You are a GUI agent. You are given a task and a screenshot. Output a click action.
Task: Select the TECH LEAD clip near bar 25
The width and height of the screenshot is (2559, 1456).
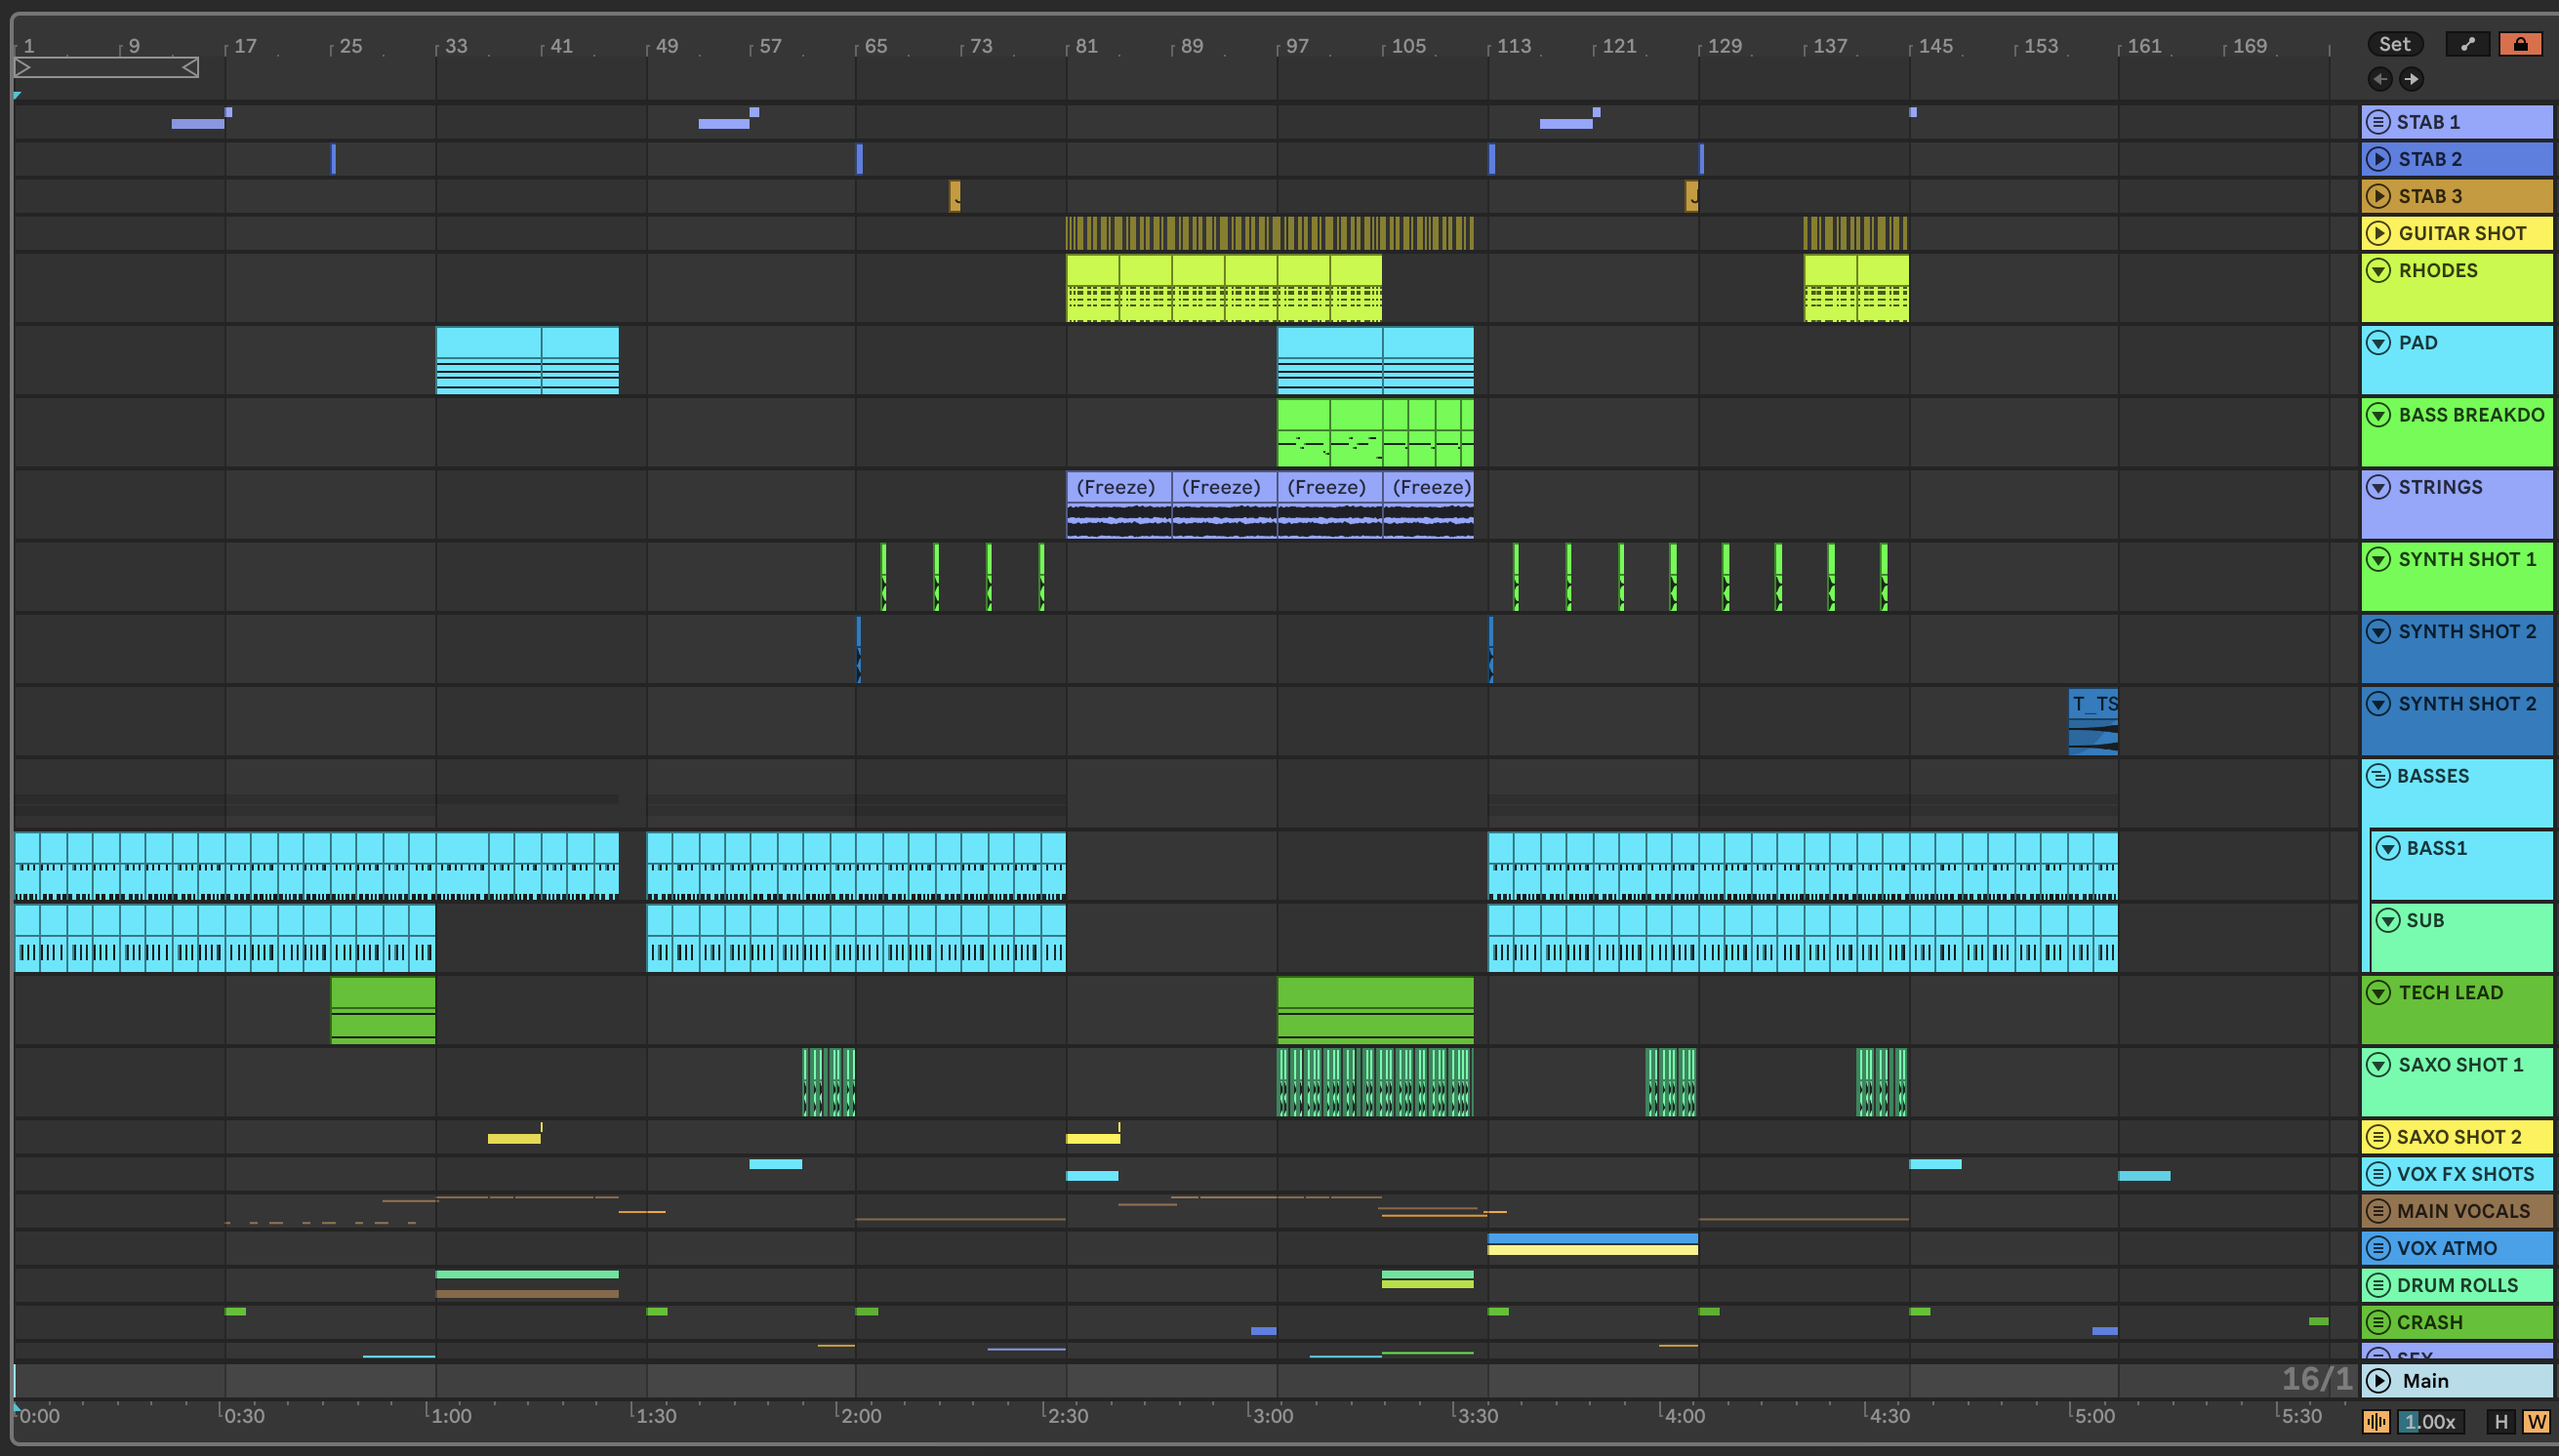point(382,1010)
